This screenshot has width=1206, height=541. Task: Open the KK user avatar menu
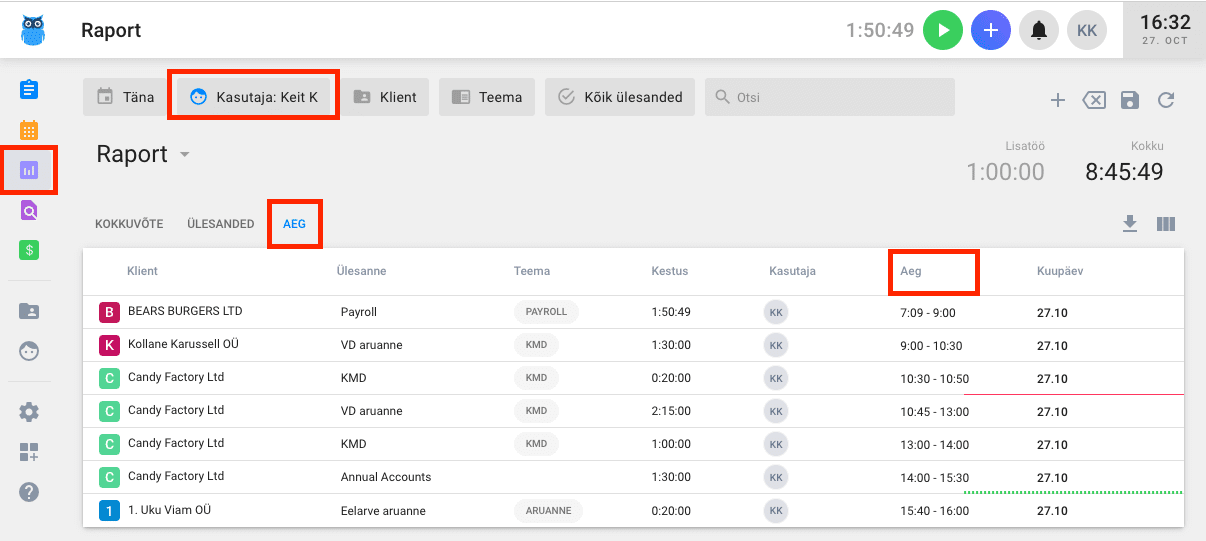click(x=1087, y=30)
